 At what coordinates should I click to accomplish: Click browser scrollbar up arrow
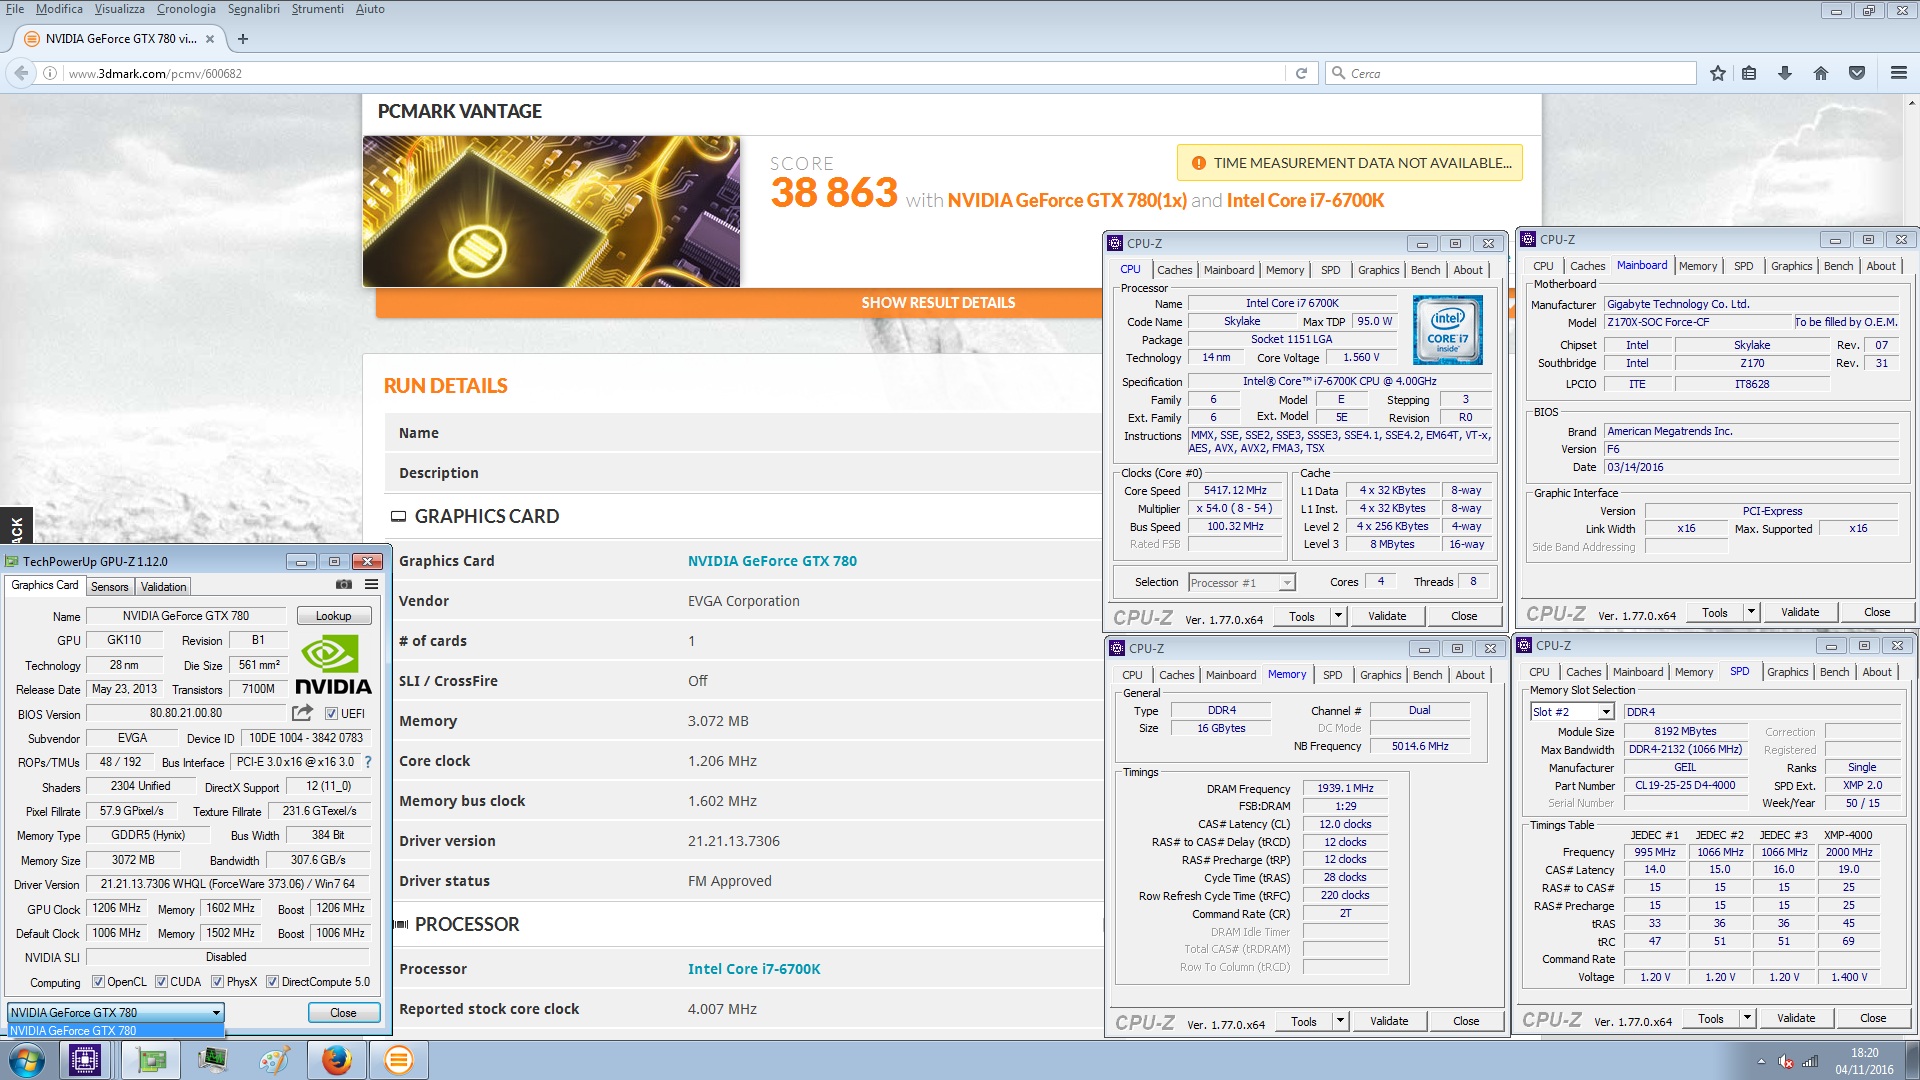tap(1912, 102)
